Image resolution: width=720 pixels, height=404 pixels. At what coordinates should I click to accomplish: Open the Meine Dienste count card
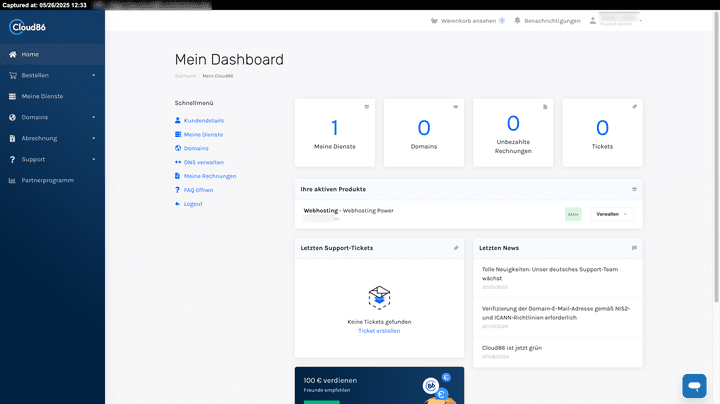pyautogui.click(x=335, y=133)
